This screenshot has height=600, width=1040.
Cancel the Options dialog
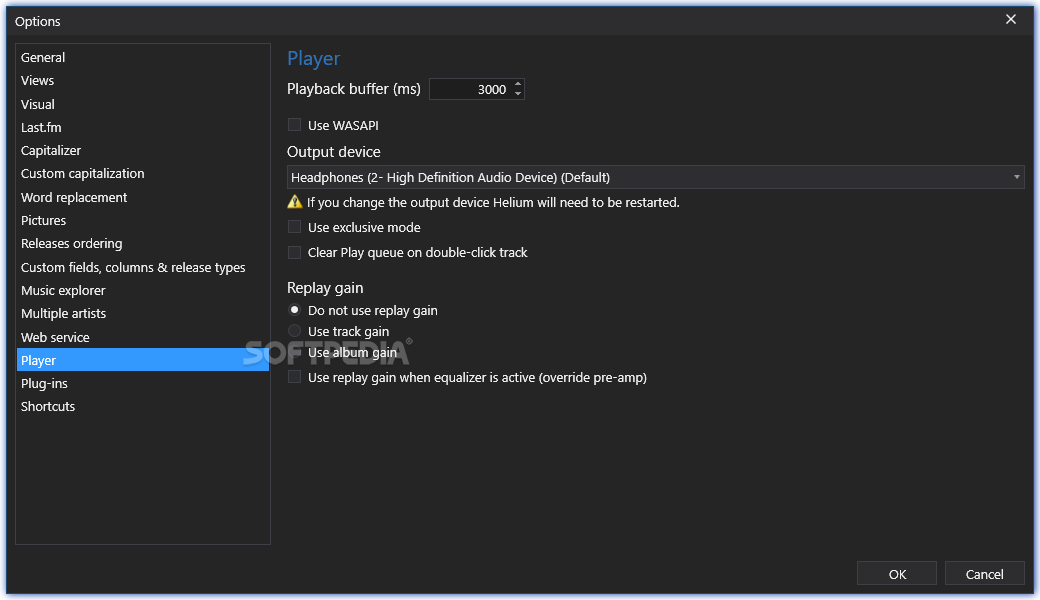(984, 574)
